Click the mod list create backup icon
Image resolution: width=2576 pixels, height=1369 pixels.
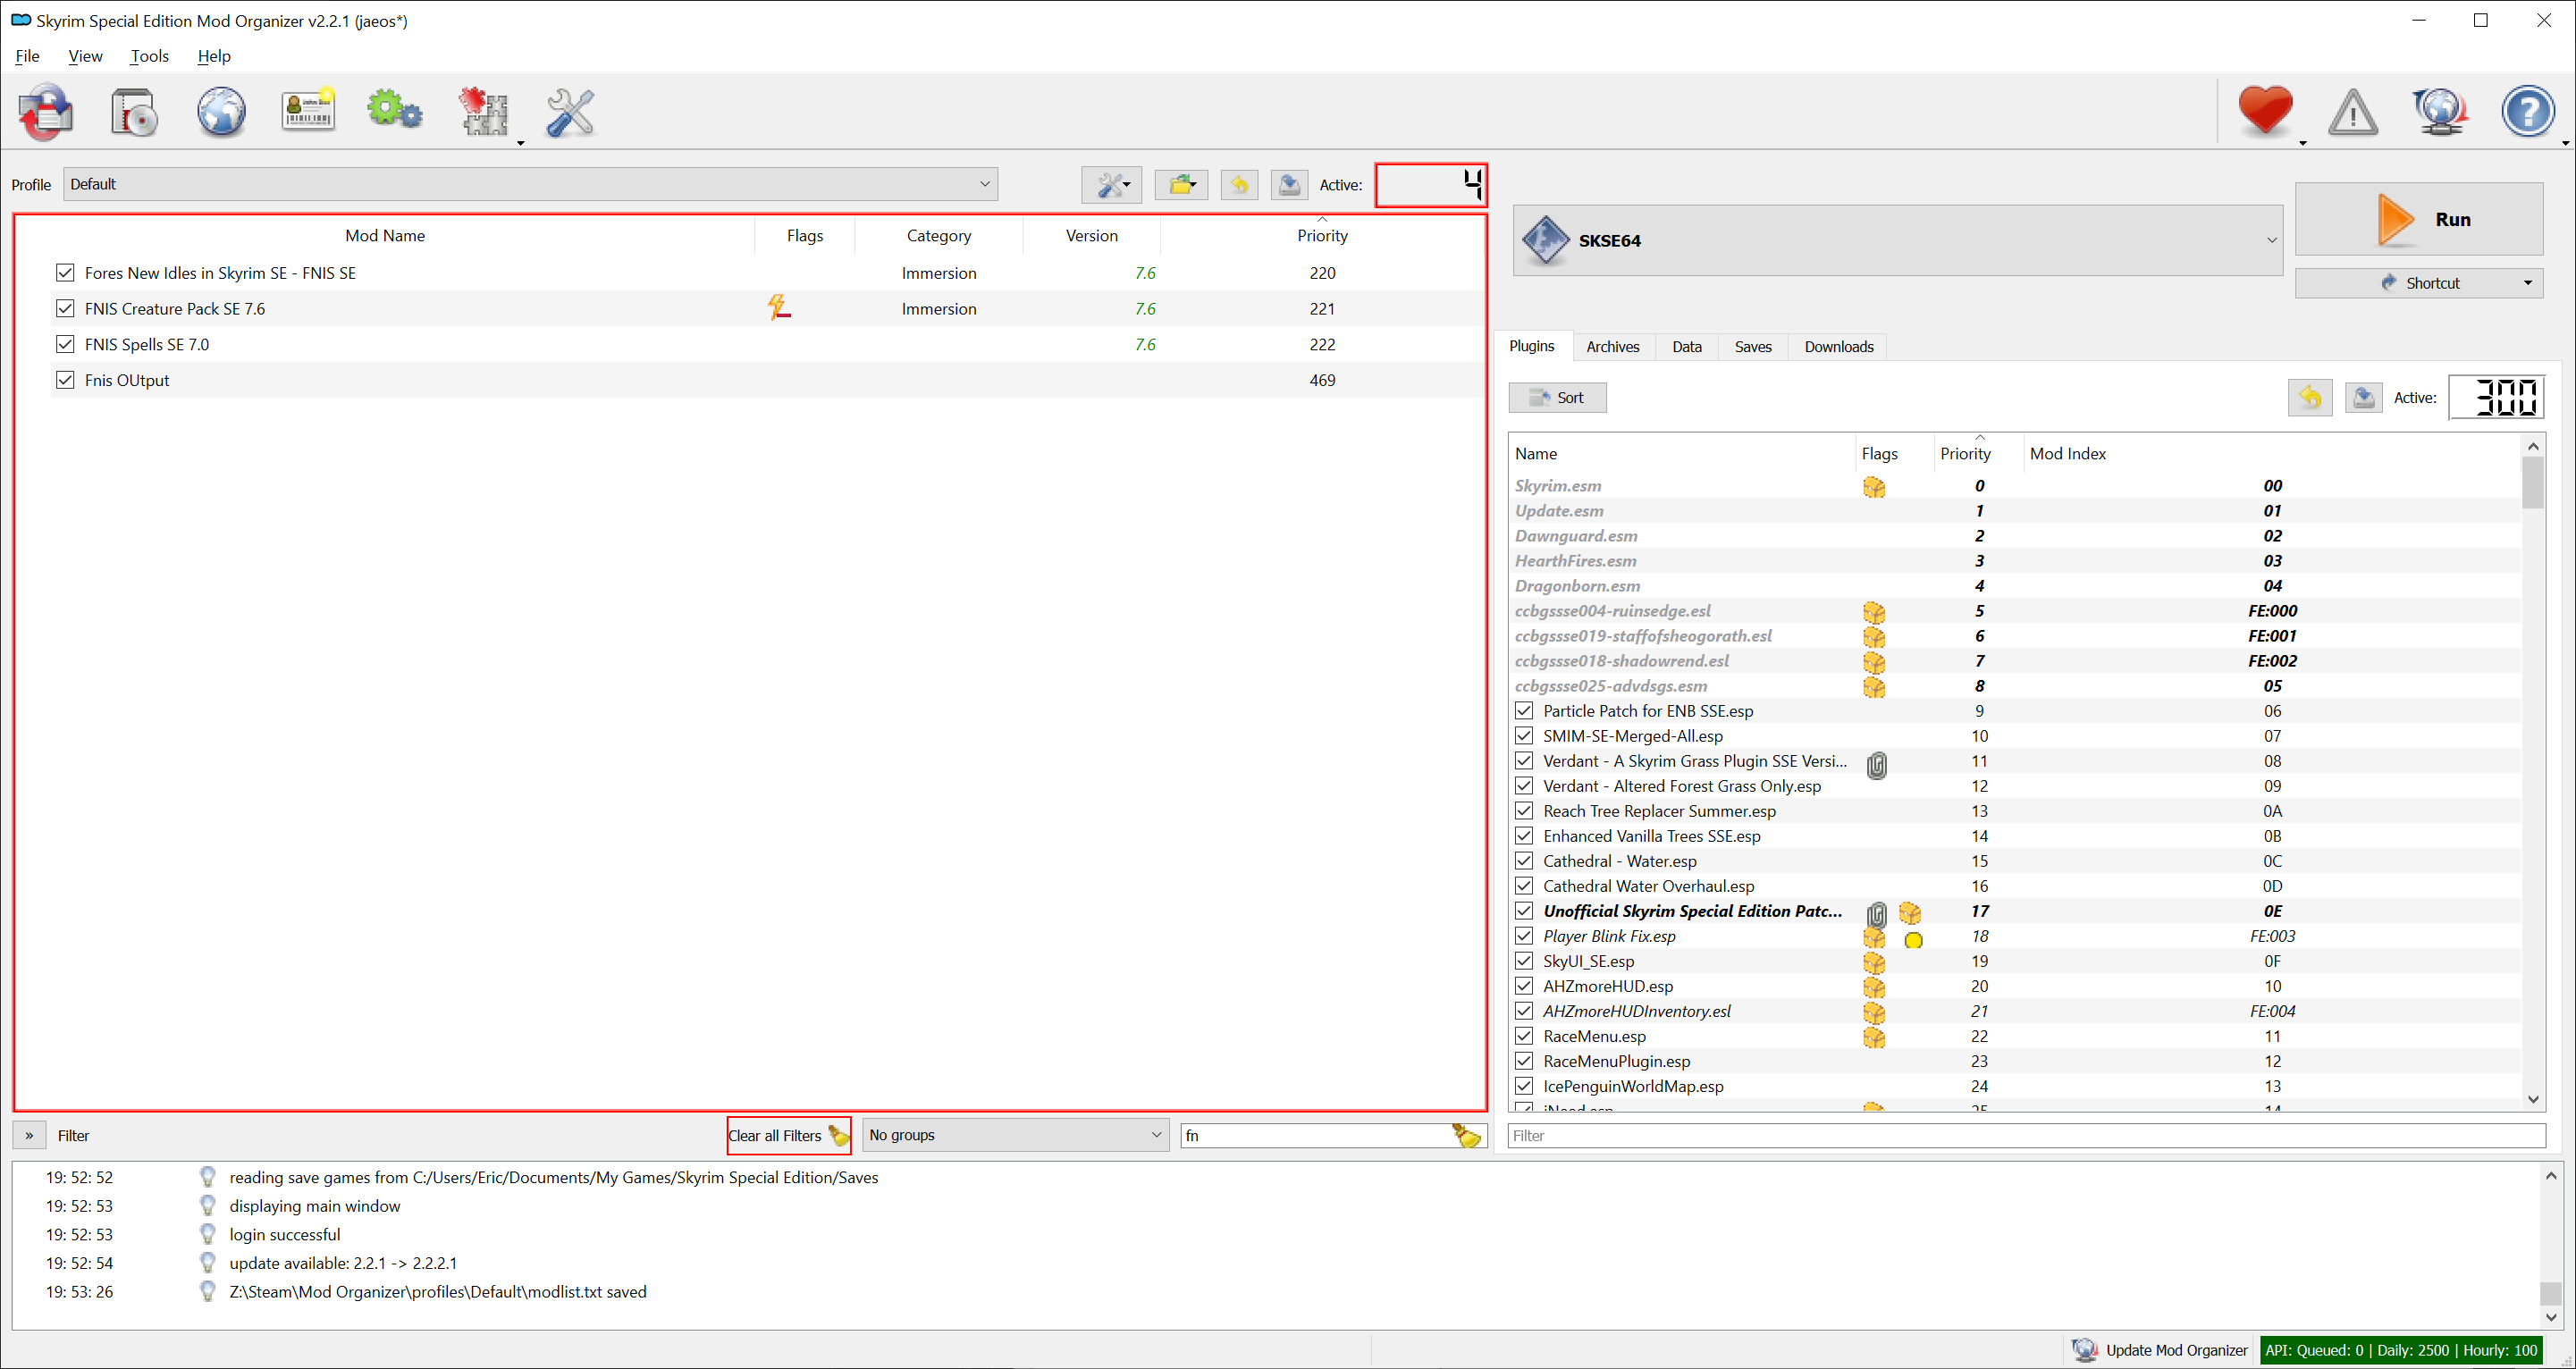(x=1289, y=185)
